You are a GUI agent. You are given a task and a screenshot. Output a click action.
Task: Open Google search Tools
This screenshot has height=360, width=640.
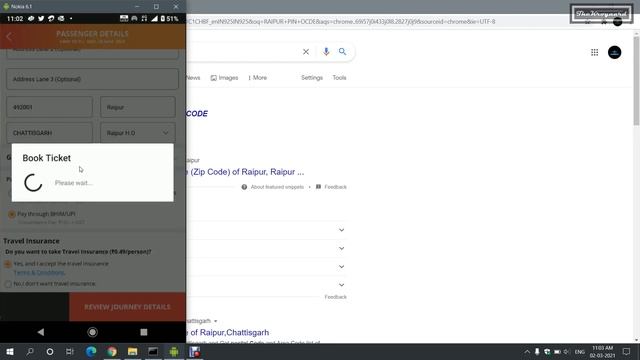tap(339, 78)
